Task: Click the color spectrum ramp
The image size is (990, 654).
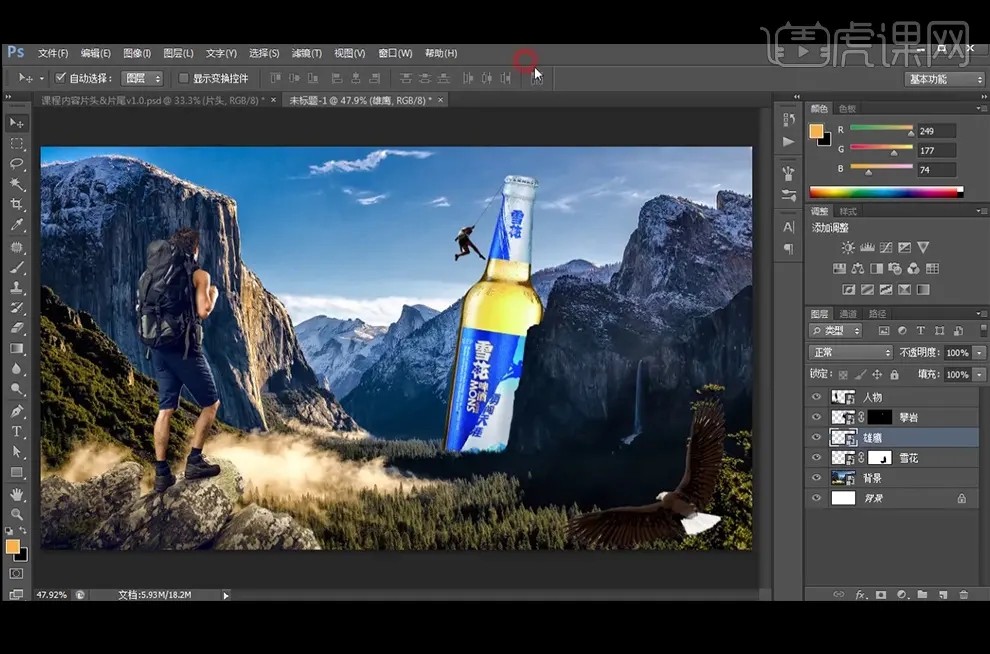Action: [x=886, y=192]
